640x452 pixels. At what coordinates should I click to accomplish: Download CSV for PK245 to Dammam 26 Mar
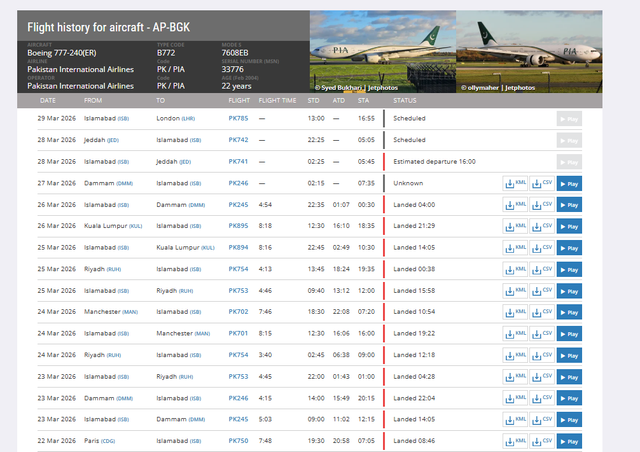[x=542, y=205]
